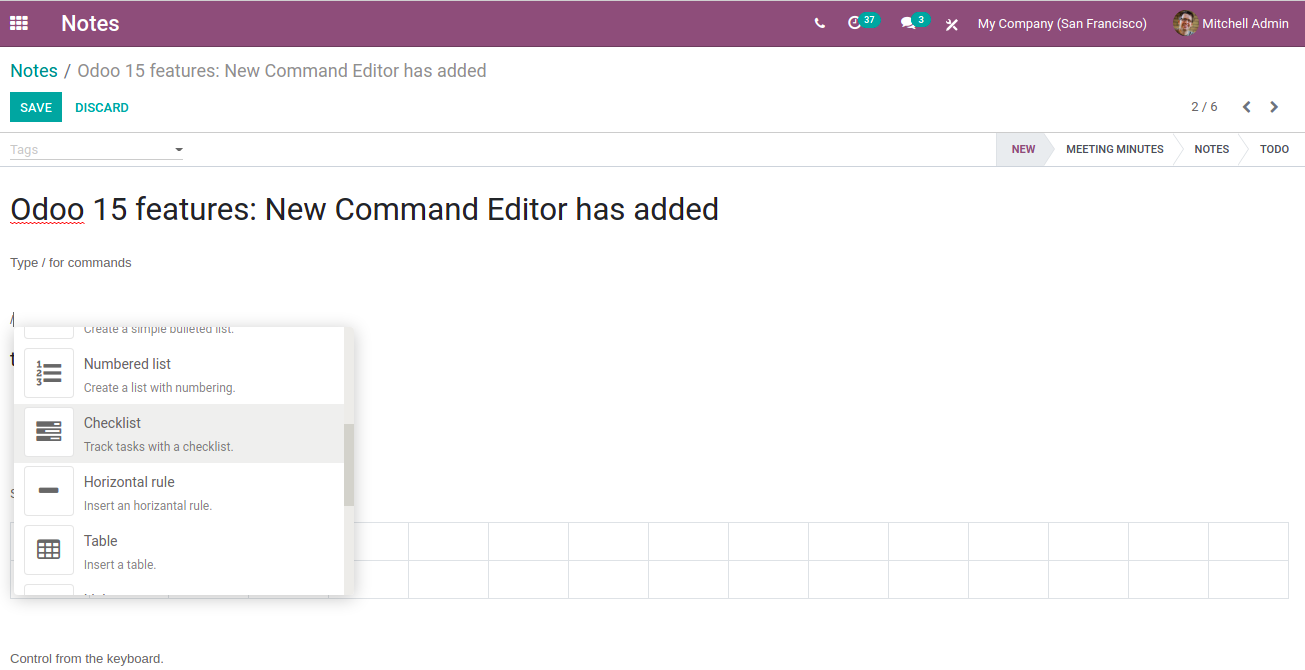Click the debug tools wrench icon
1305x670 pixels.
(x=952, y=24)
